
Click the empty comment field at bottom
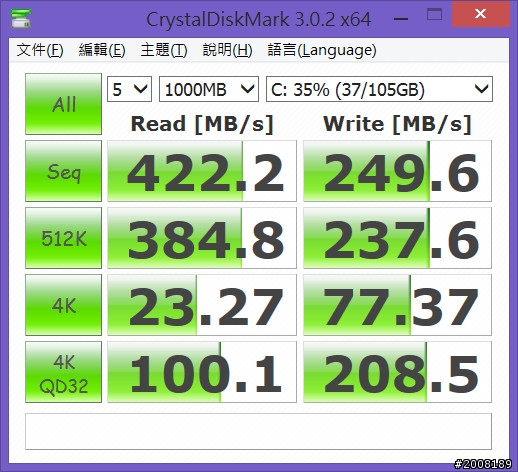[258, 431]
